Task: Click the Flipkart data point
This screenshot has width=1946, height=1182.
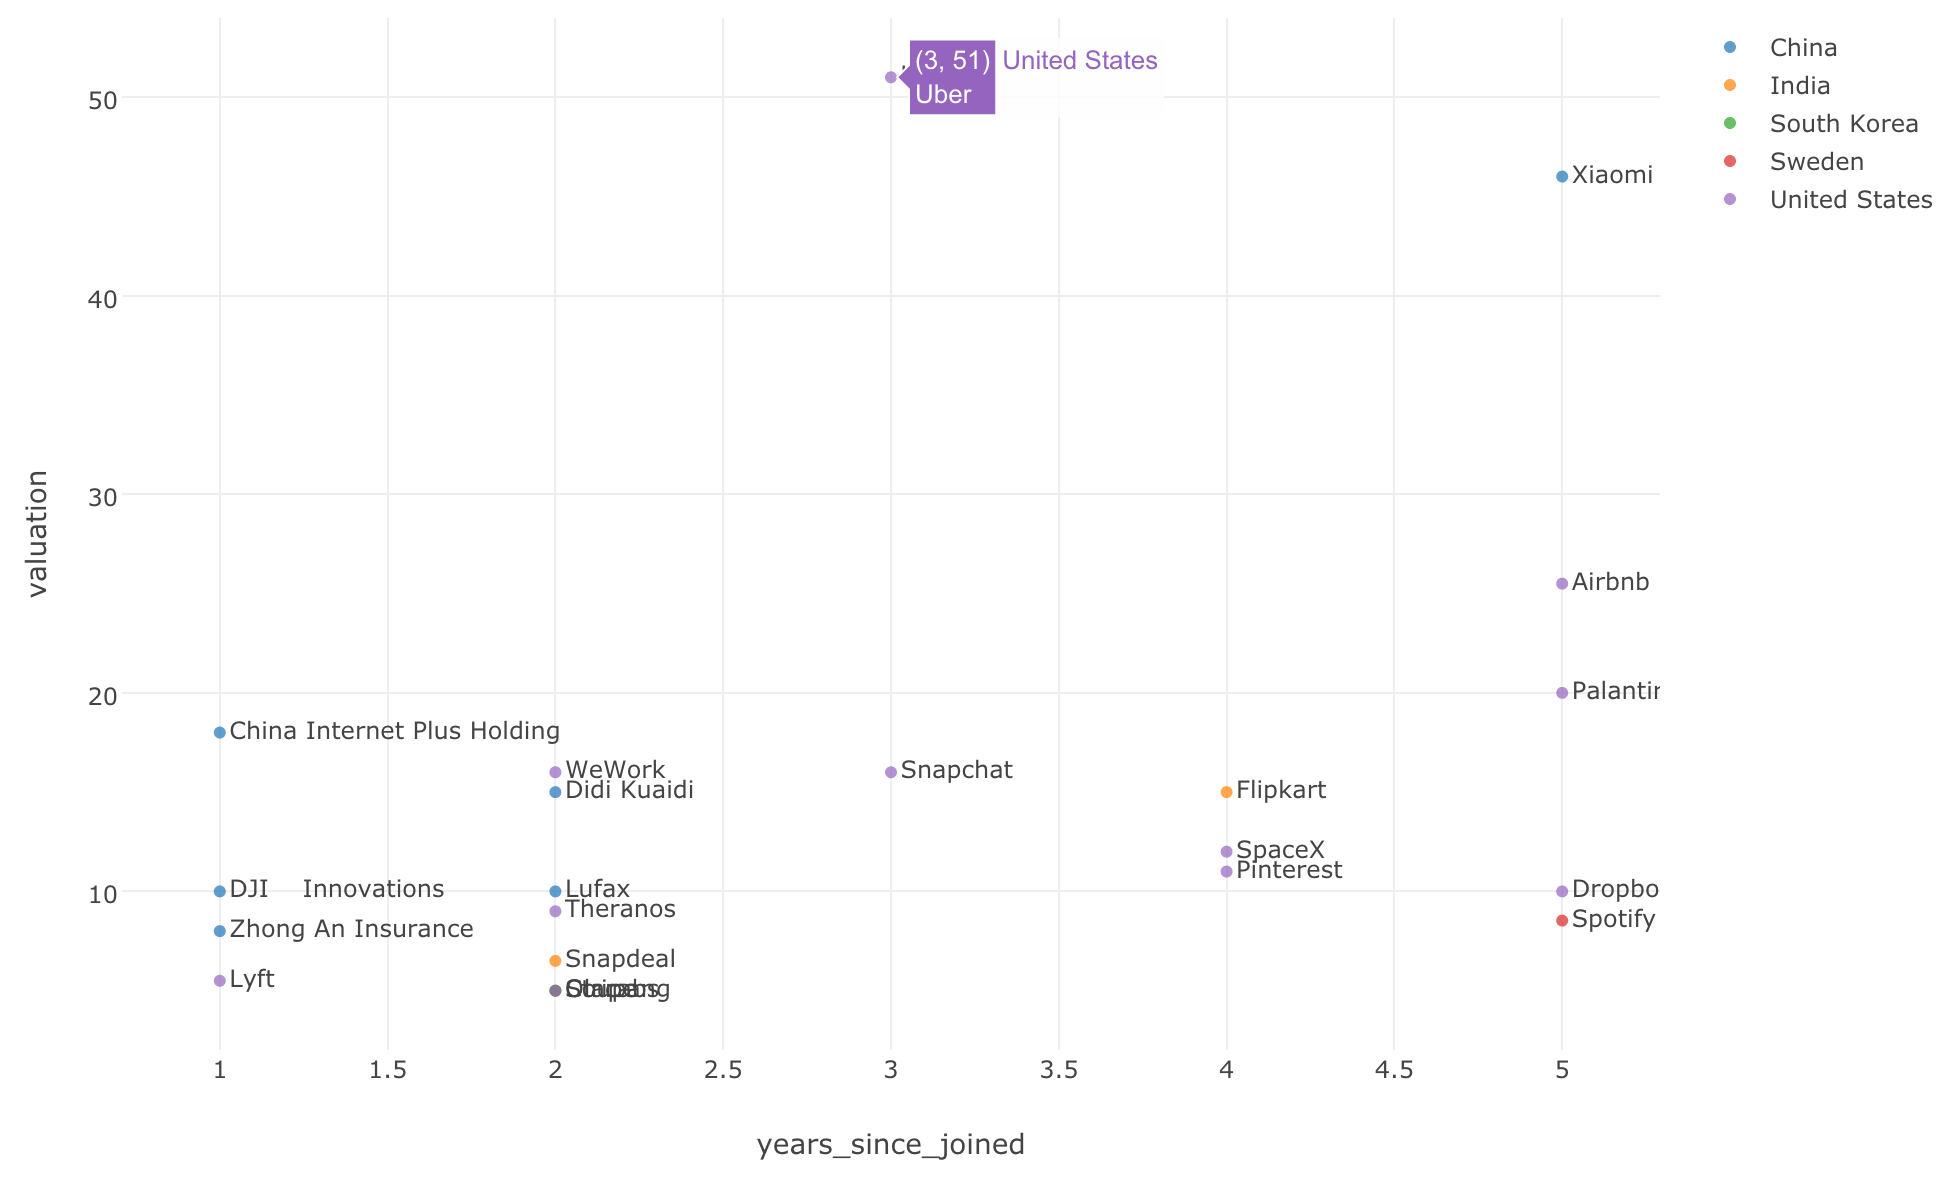Action: click(1227, 791)
